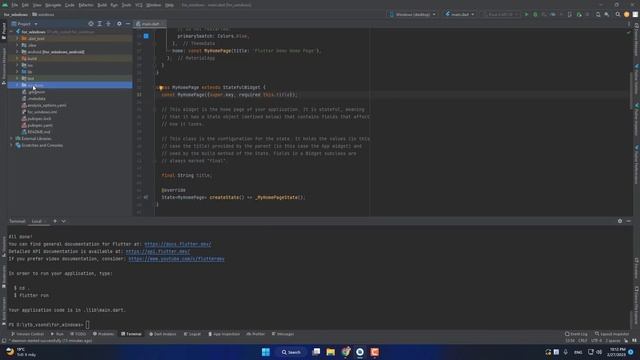Select the selected windows folder row
The width and height of the screenshot is (640, 360).
[70, 85]
